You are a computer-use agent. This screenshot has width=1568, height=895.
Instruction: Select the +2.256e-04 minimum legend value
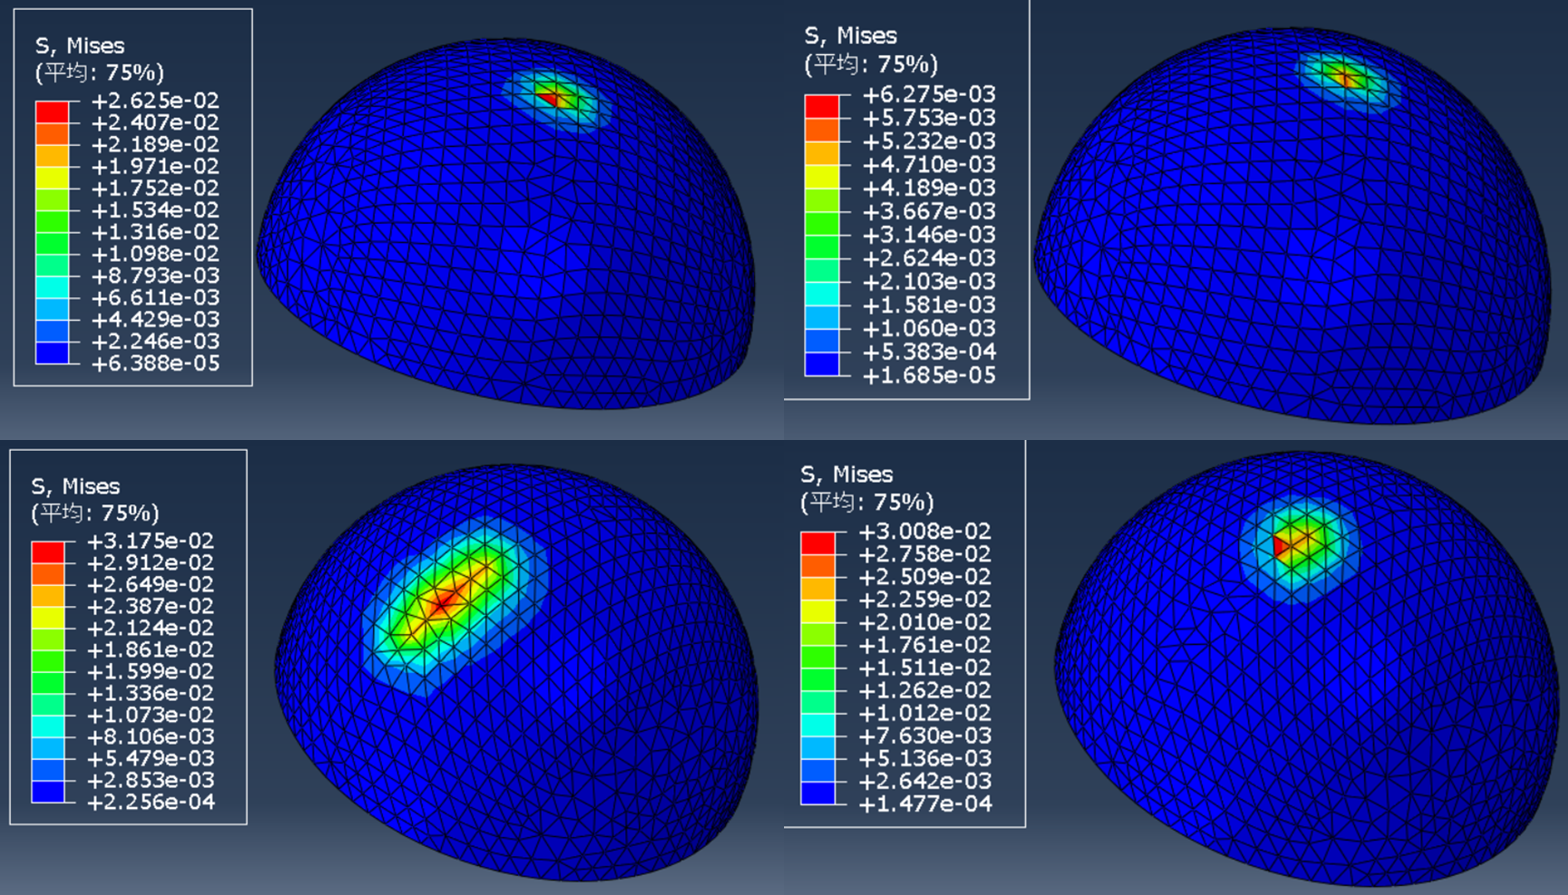point(151,802)
